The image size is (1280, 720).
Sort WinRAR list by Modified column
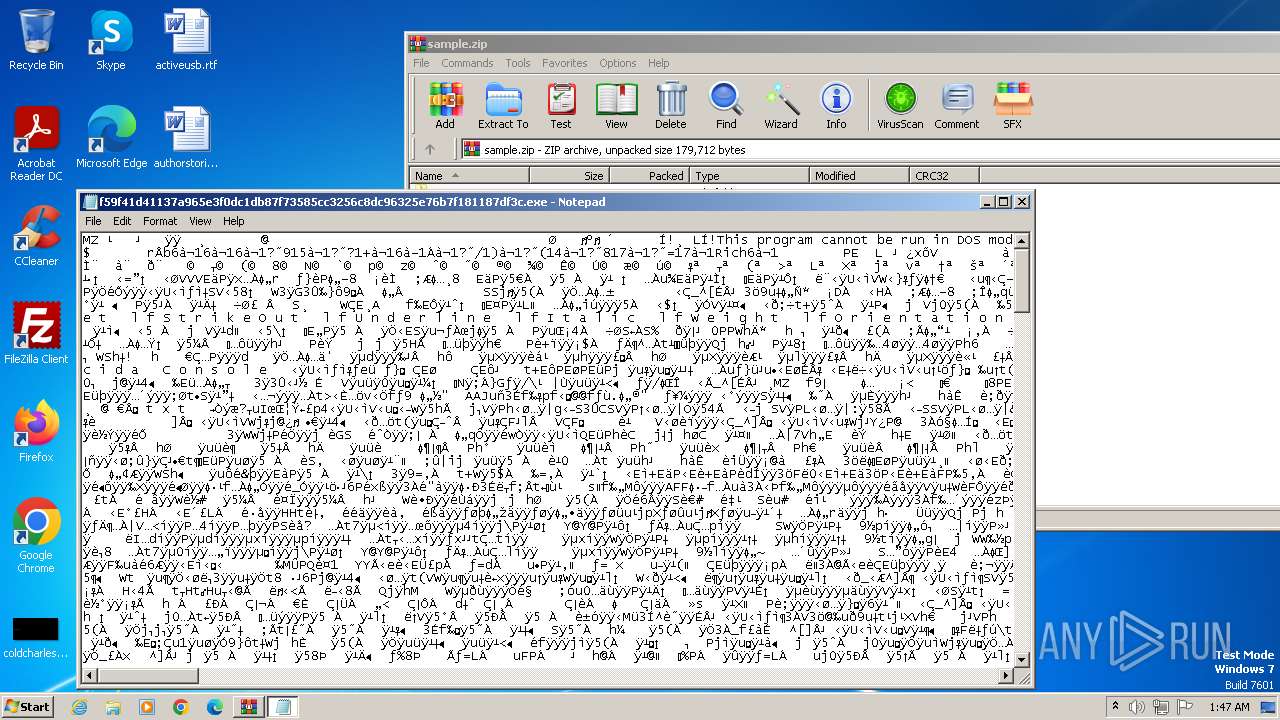(859, 175)
